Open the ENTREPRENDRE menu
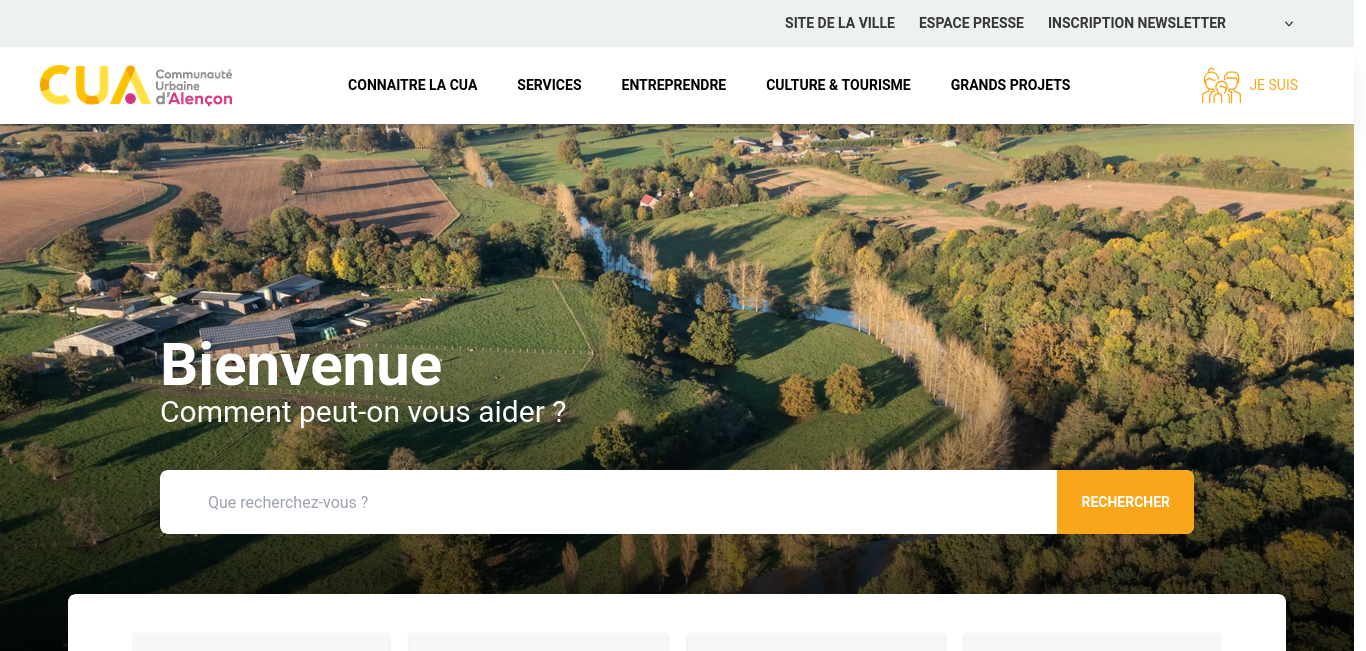The width and height of the screenshot is (1366, 651). (674, 85)
